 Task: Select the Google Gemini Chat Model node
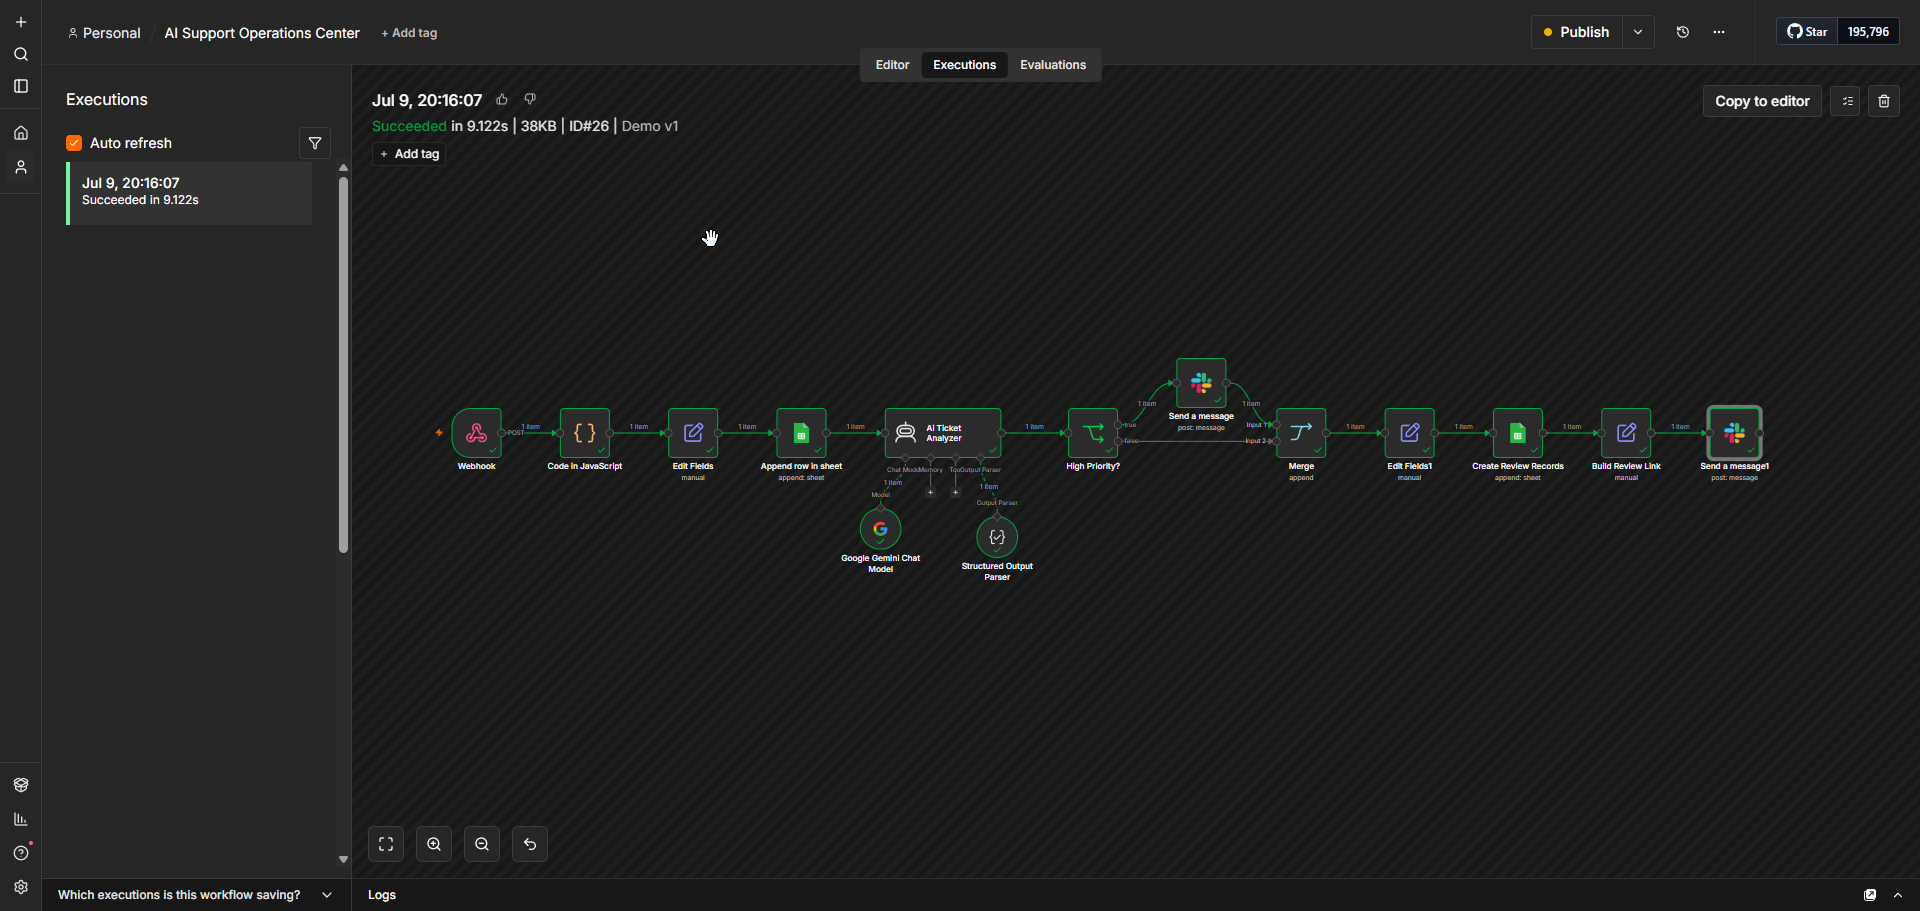pyautogui.click(x=881, y=529)
